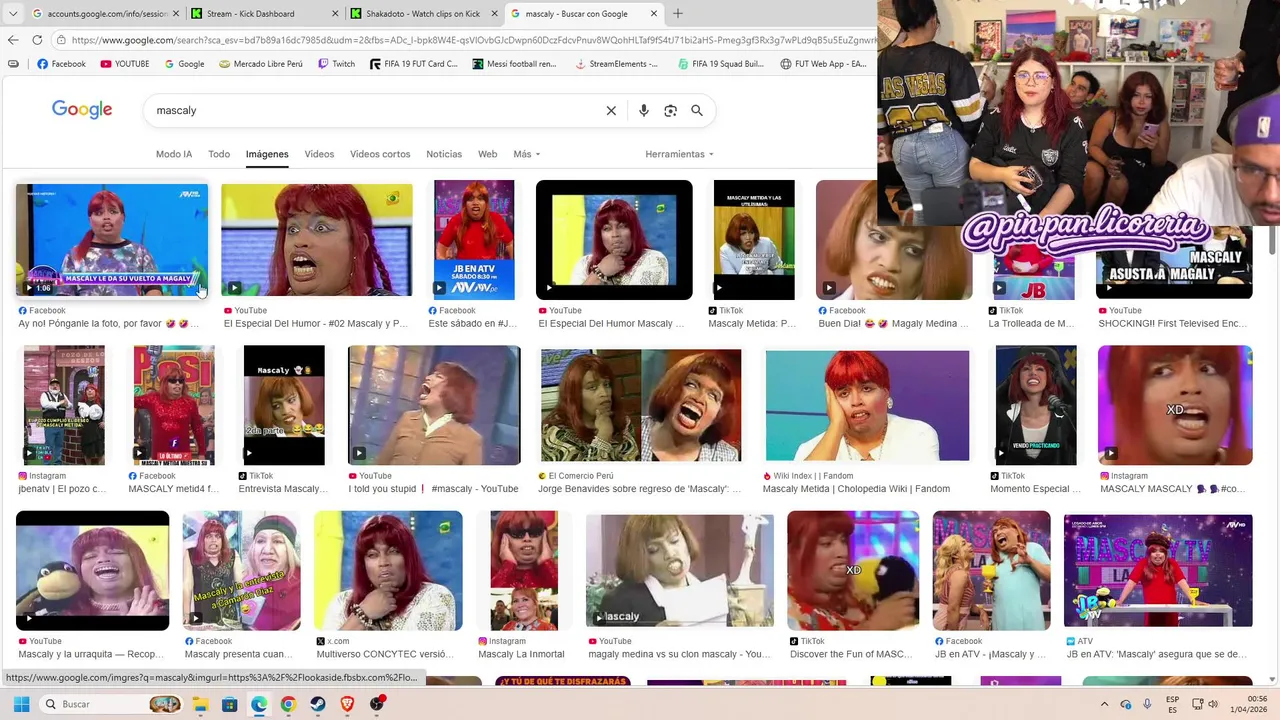Open Facebook bookmark in bookmarks bar
The image size is (1280, 720).
pos(62,64)
